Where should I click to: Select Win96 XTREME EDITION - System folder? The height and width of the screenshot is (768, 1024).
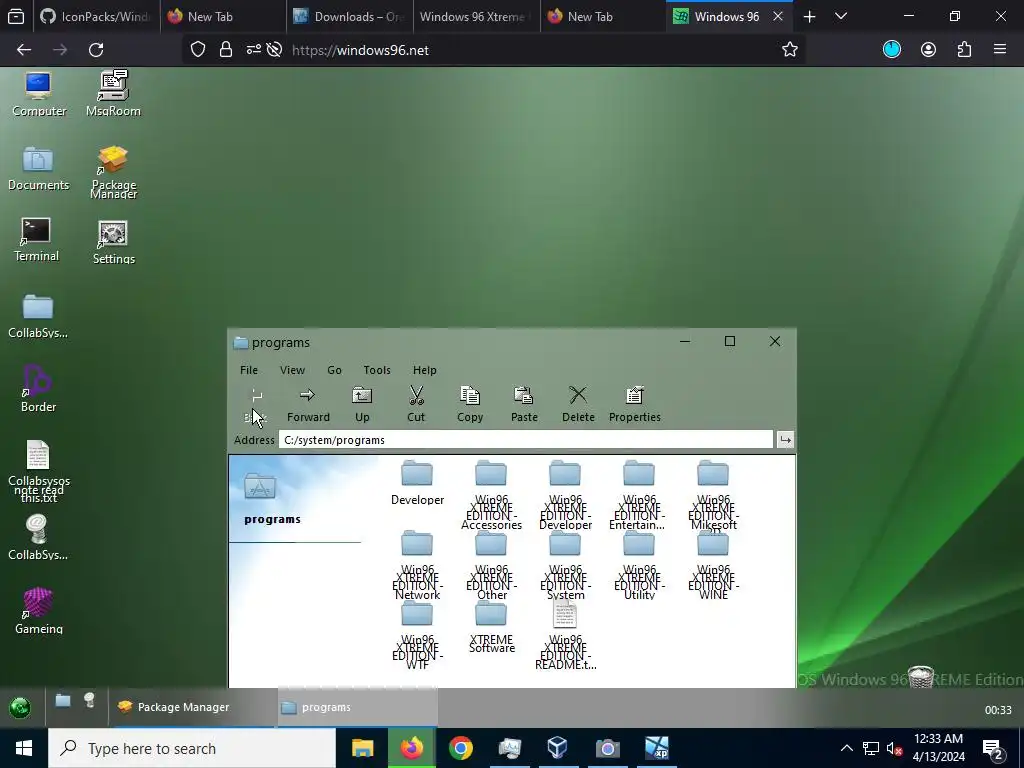[x=565, y=565]
